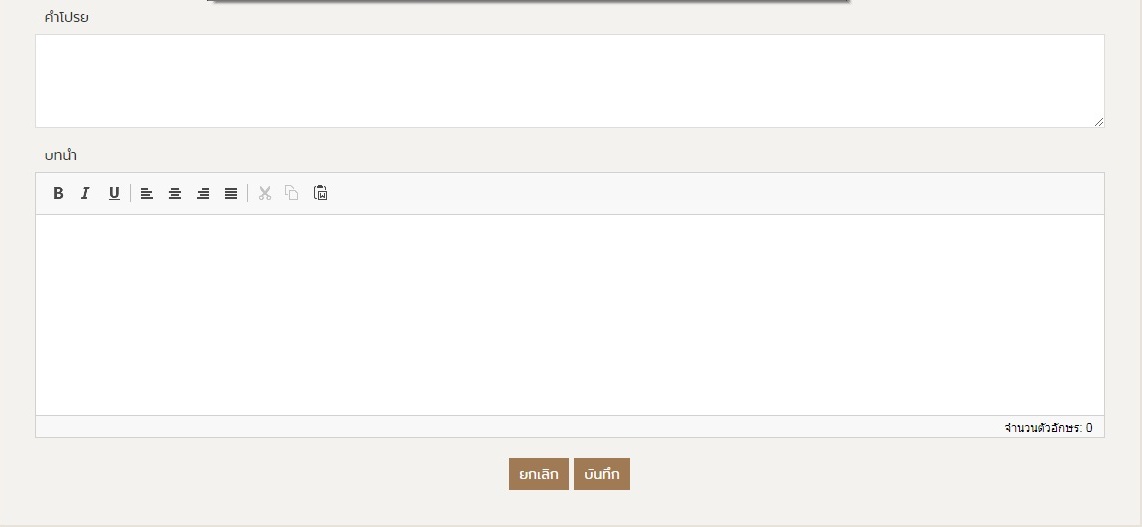Toggle bold formatting in the บทนำ editor
Viewport: 1142px width, 527px height.
58,193
